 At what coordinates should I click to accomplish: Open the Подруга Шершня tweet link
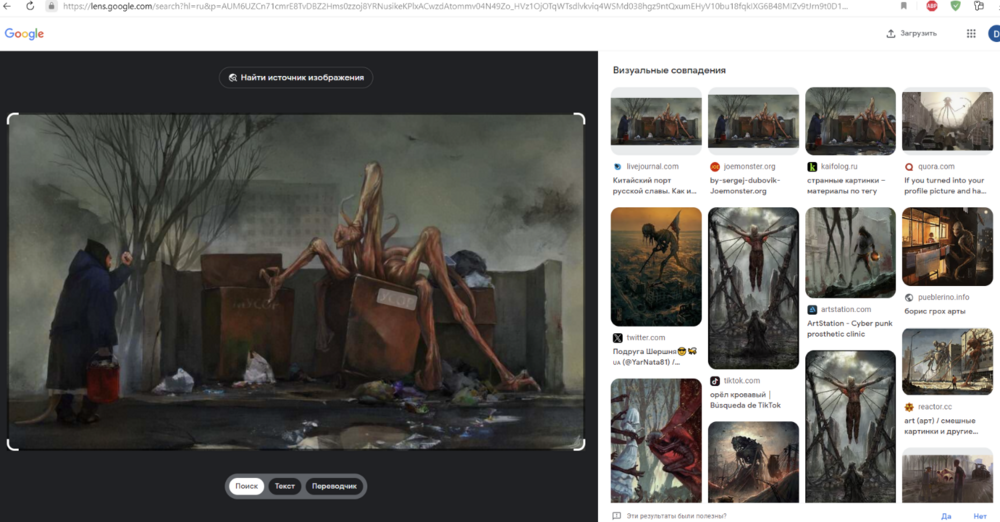point(655,357)
